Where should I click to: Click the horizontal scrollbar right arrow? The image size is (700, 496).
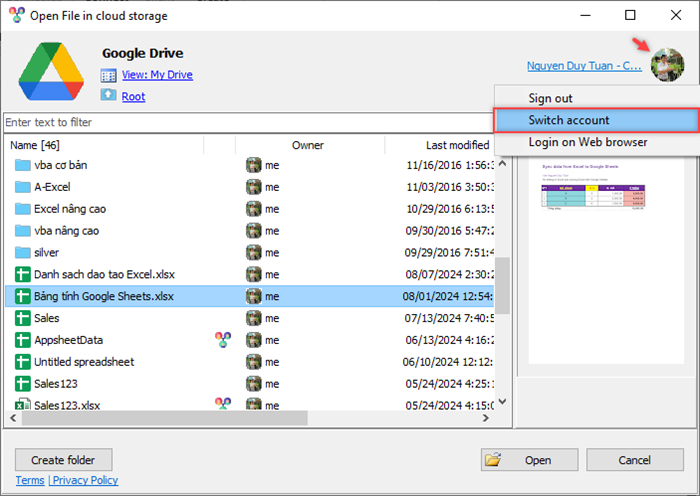coord(486,418)
